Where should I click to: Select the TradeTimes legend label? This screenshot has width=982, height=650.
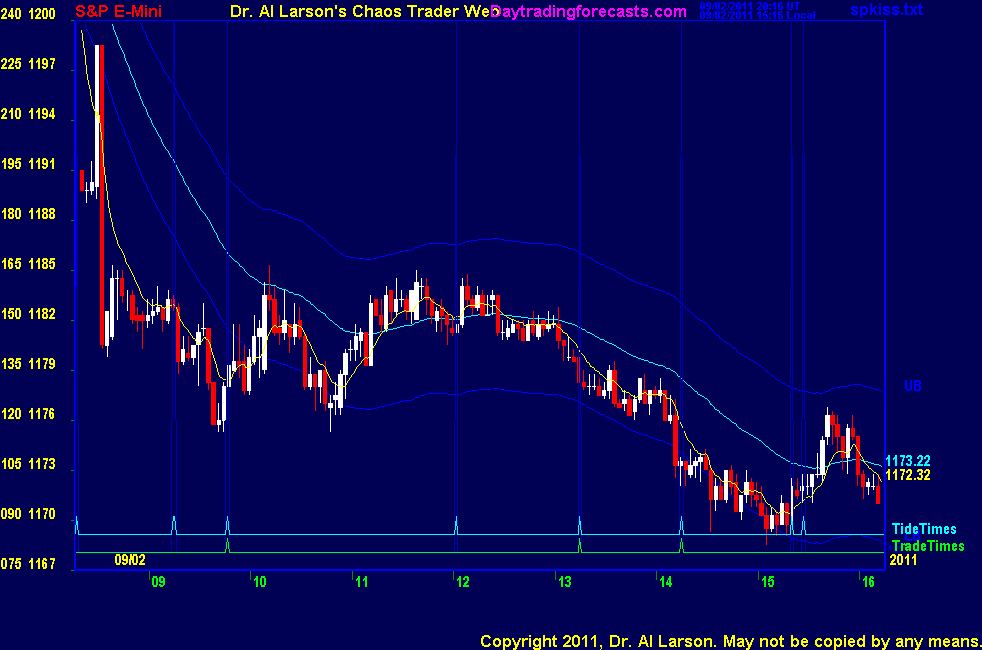(x=928, y=546)
